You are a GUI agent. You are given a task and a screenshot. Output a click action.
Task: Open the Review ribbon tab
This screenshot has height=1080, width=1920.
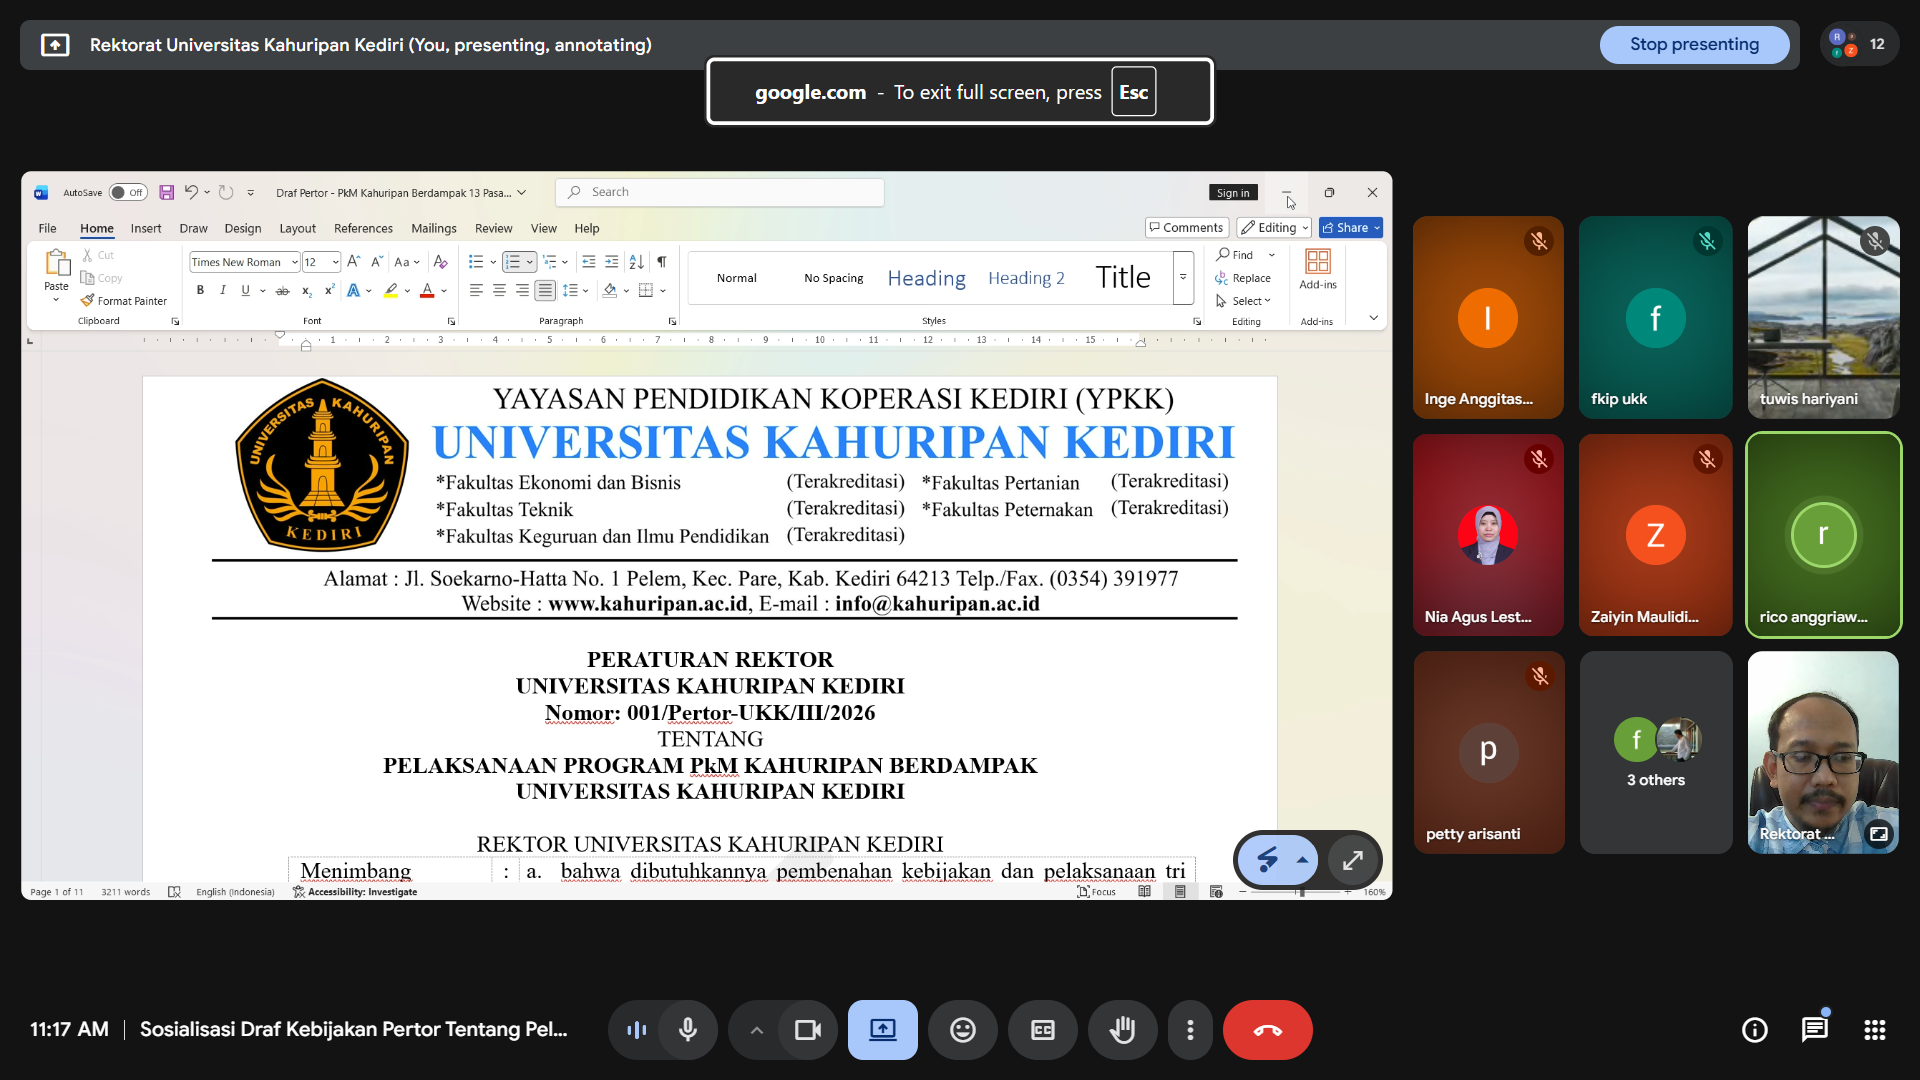(493, 229)
